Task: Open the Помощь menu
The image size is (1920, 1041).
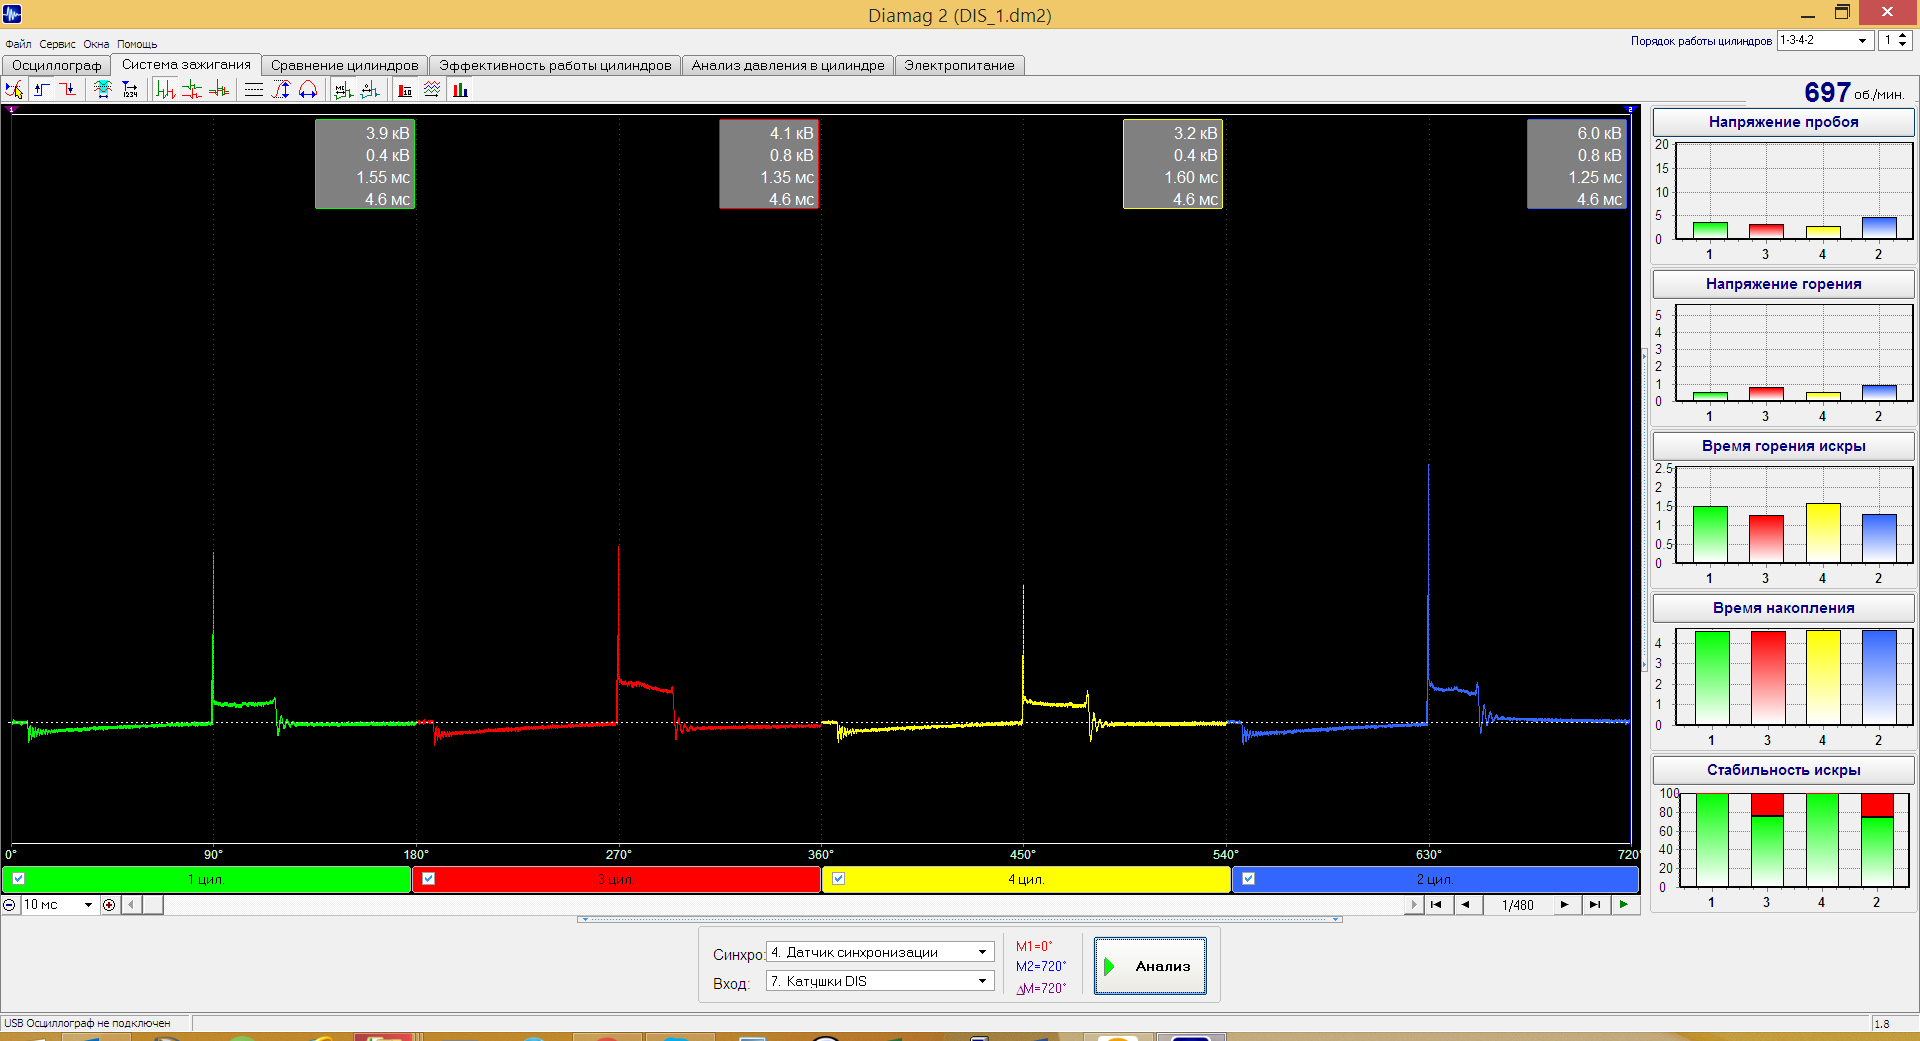Action: (137, 44)
